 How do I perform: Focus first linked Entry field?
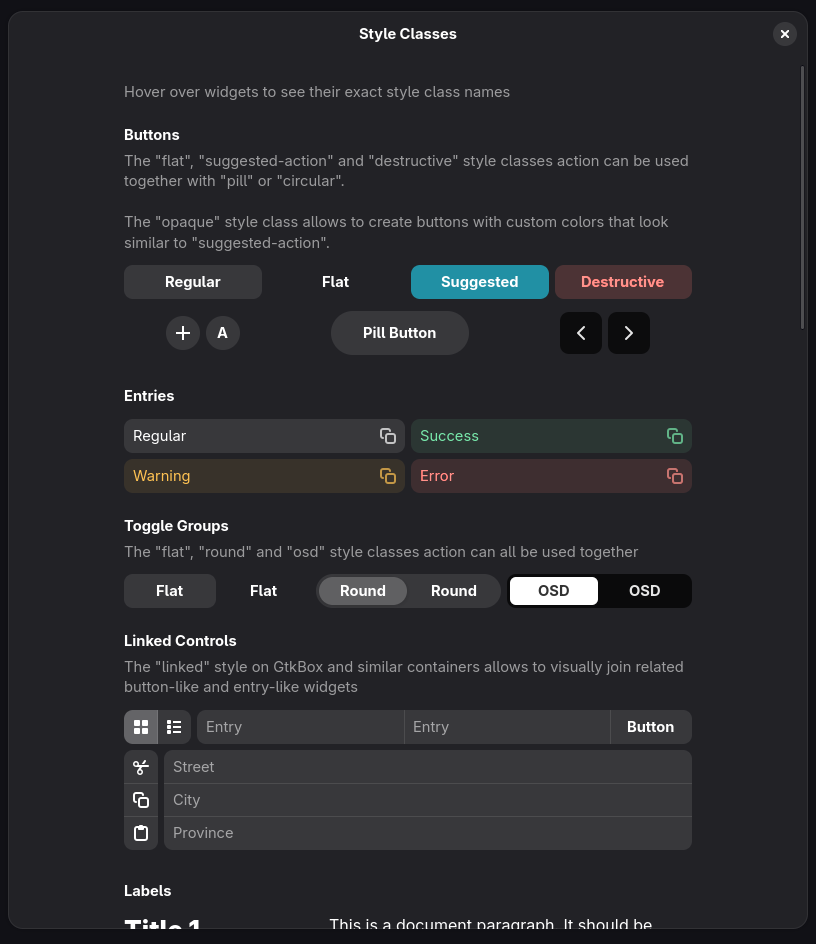301,727
